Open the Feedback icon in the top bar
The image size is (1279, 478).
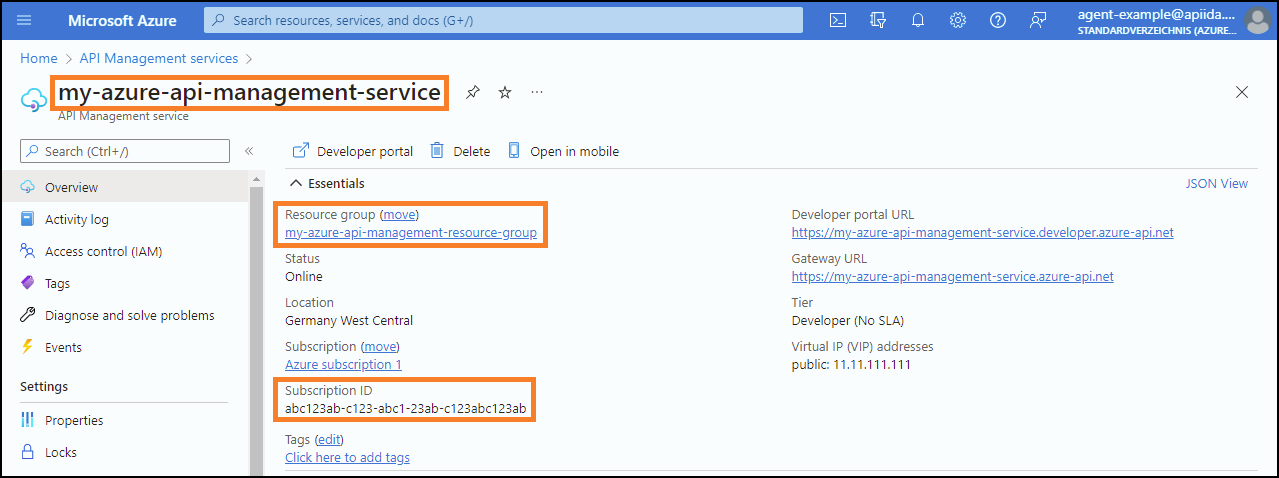[x=1038, y=20]
